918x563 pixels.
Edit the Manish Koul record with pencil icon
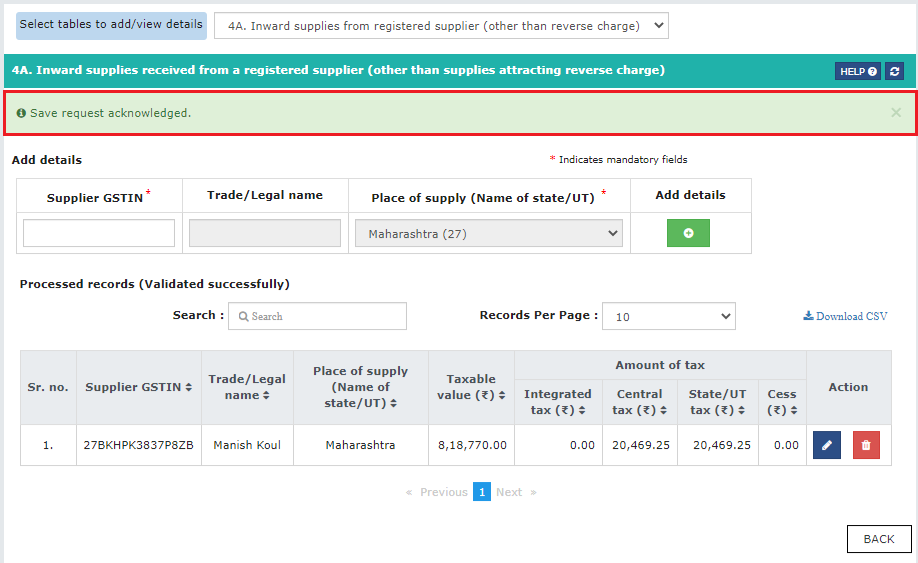pos(827,445)
